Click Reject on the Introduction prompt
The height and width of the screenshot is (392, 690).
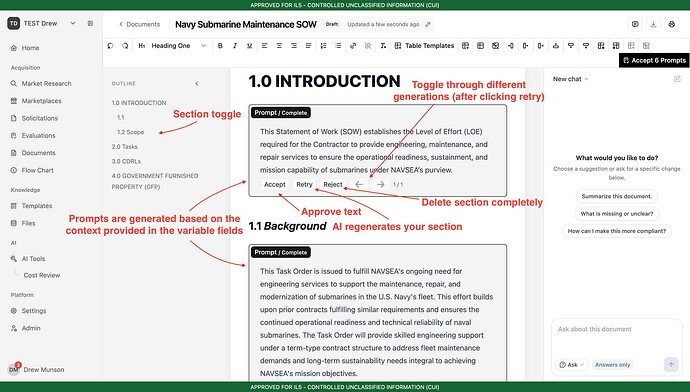333,184
